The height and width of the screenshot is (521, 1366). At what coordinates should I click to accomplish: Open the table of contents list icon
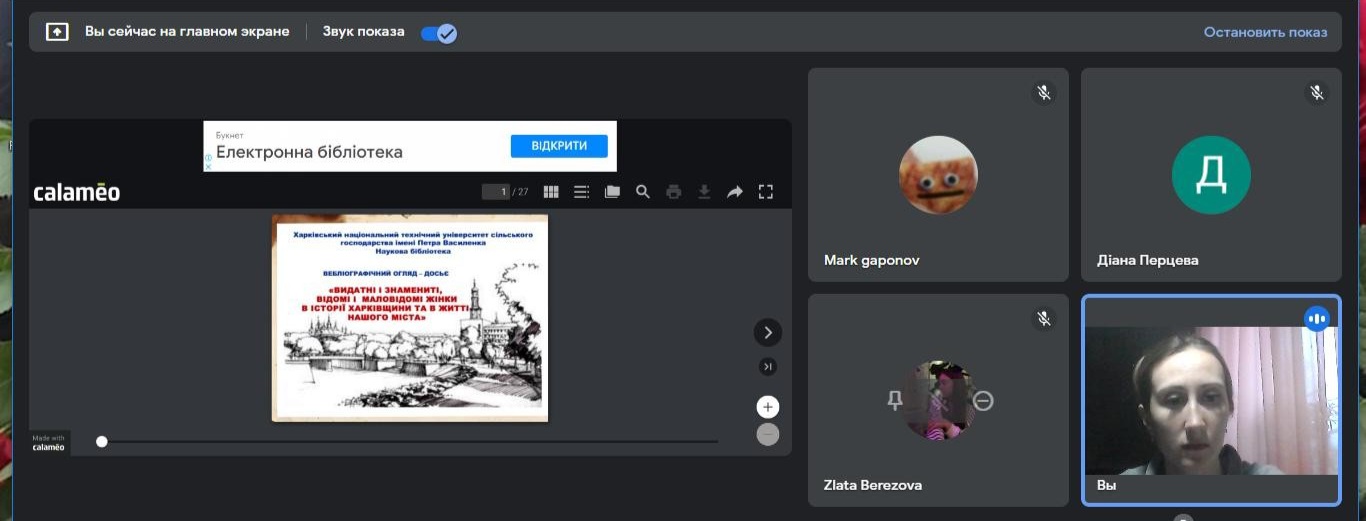[581, 192]
